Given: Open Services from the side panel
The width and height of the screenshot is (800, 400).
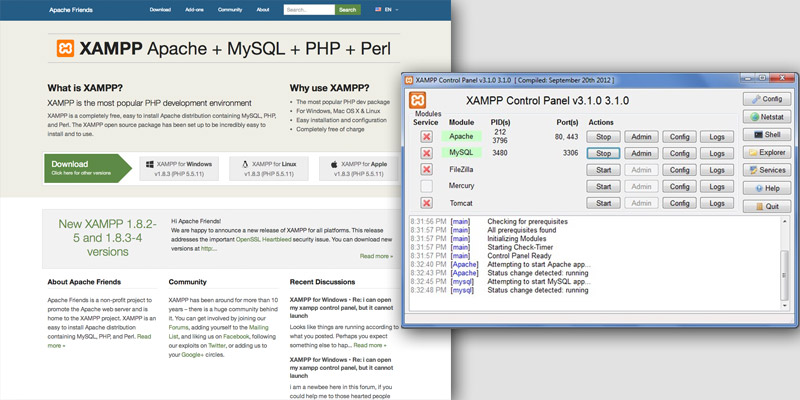Looking at the screenshot, I should tap(767, 170).
